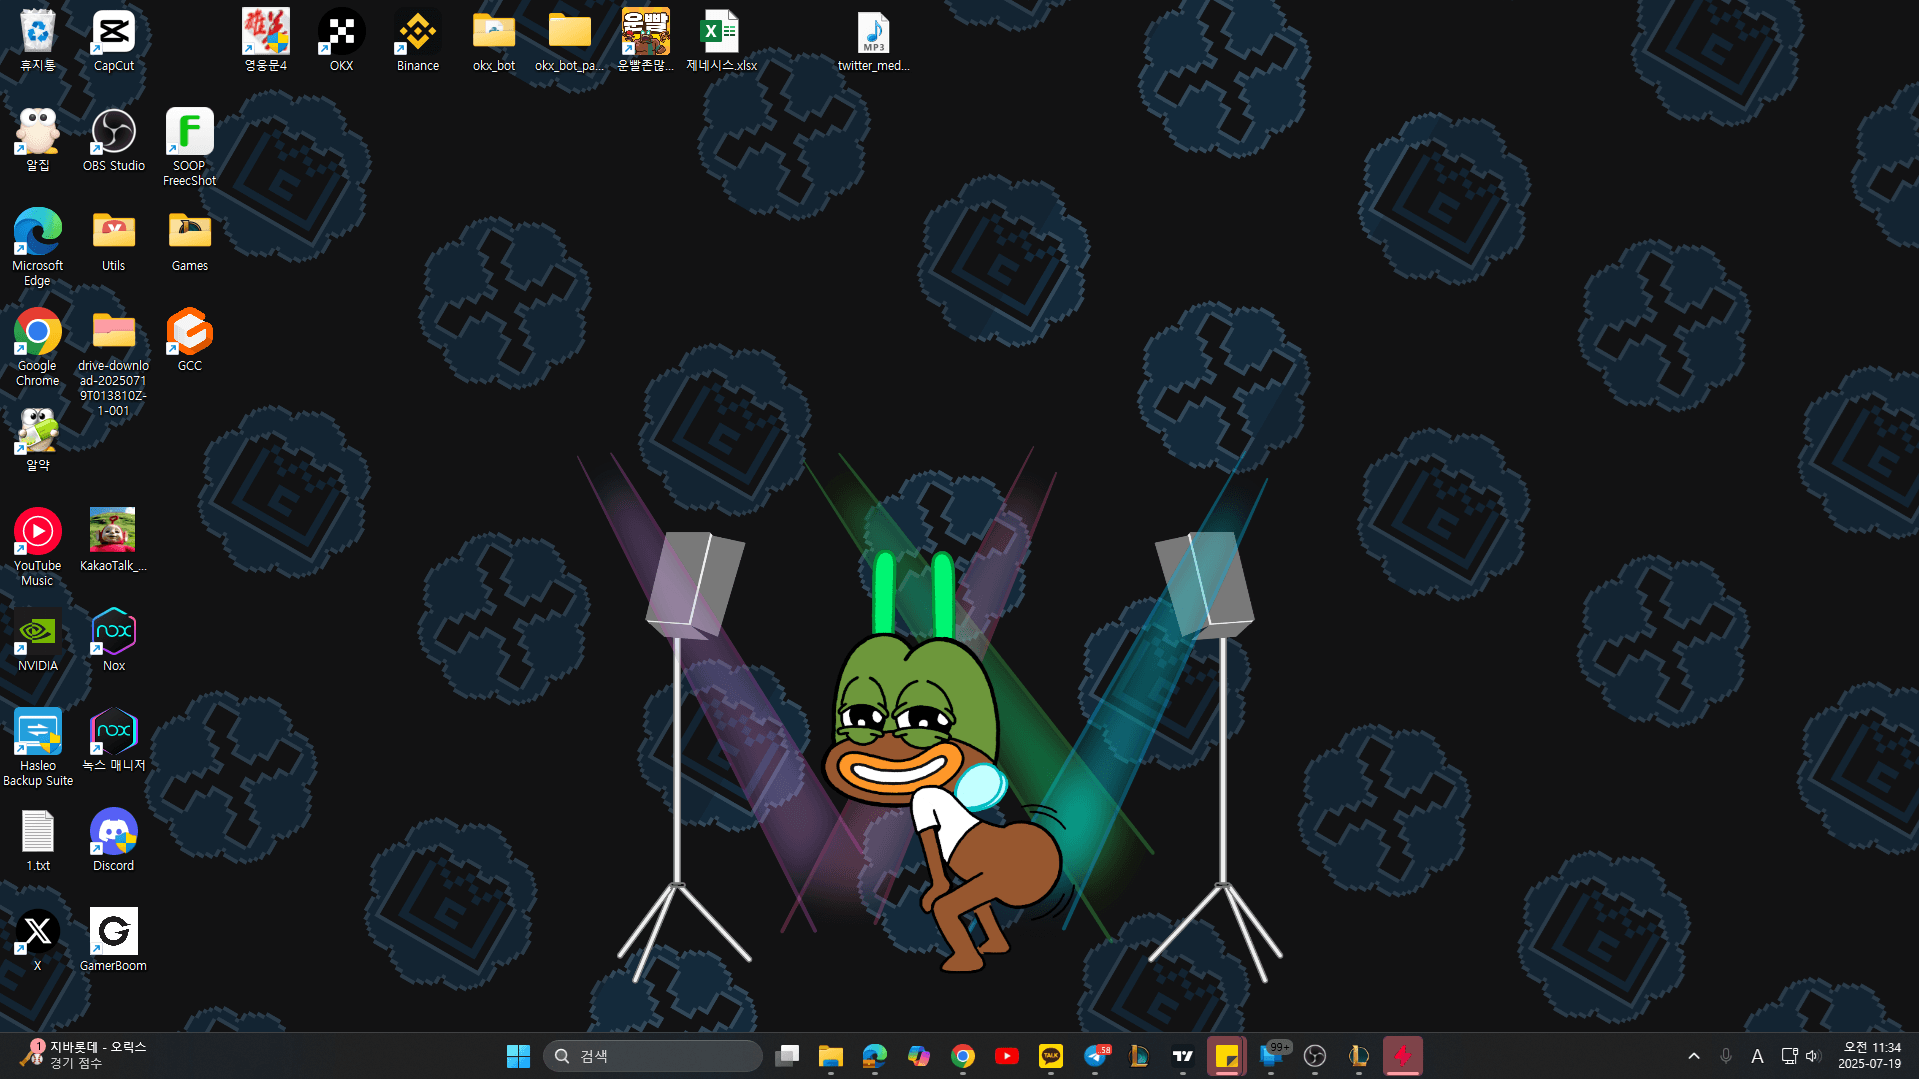The height and width of the screenshot is (1079, 1919).
Task: Toggle the microphone icon in system tray
Action: 1725,1056
